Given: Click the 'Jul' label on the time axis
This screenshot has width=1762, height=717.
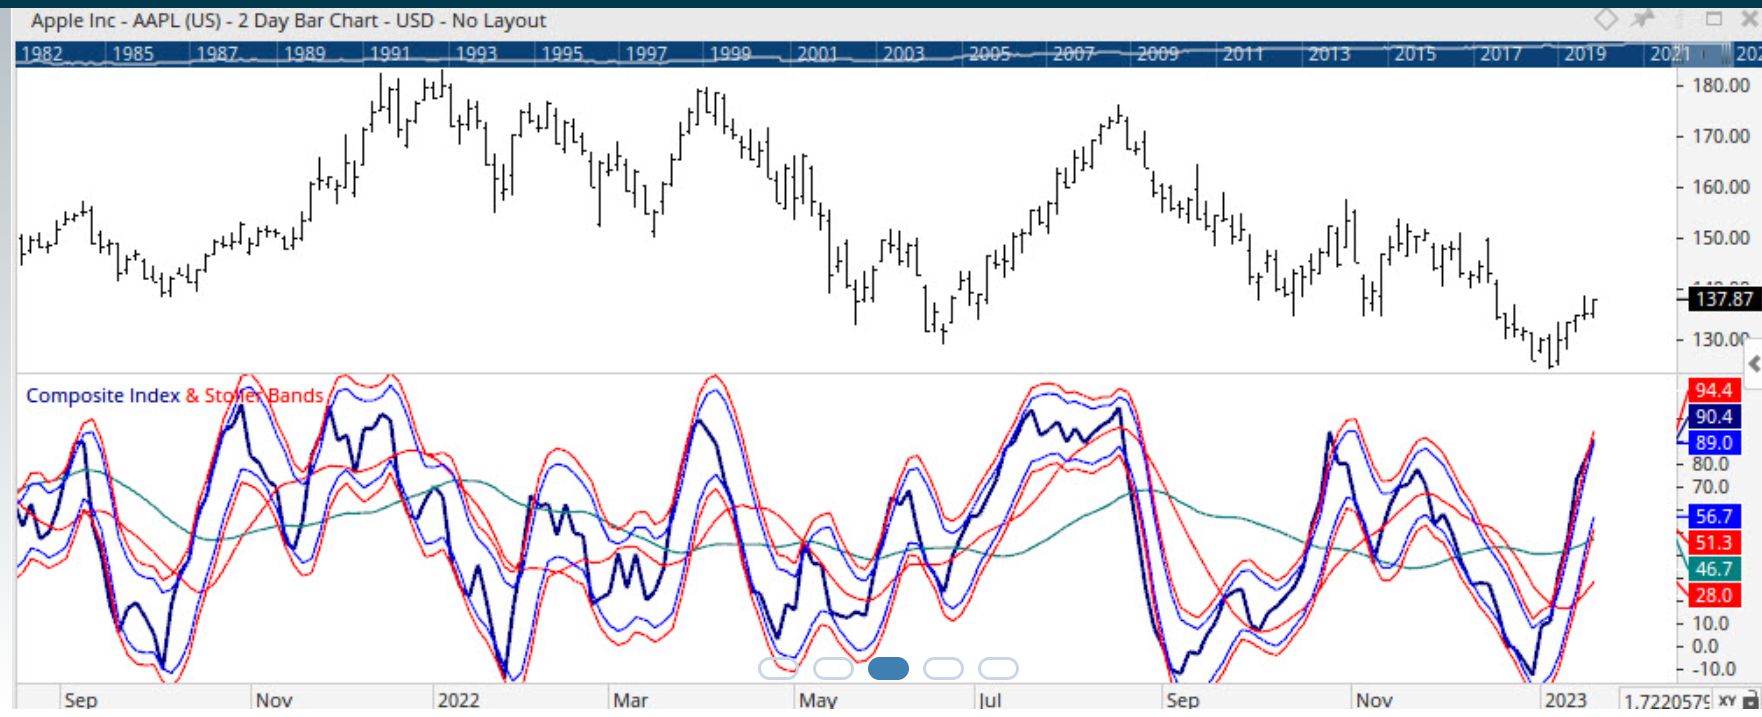Looking at the screenshot, I should [990, 700].
